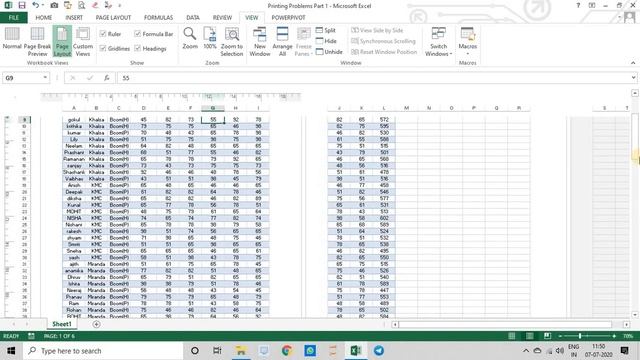Image resolution: width=640 pixels, height=360 pixels.
Task: Open the DATA tab
Action: point(193,18)
